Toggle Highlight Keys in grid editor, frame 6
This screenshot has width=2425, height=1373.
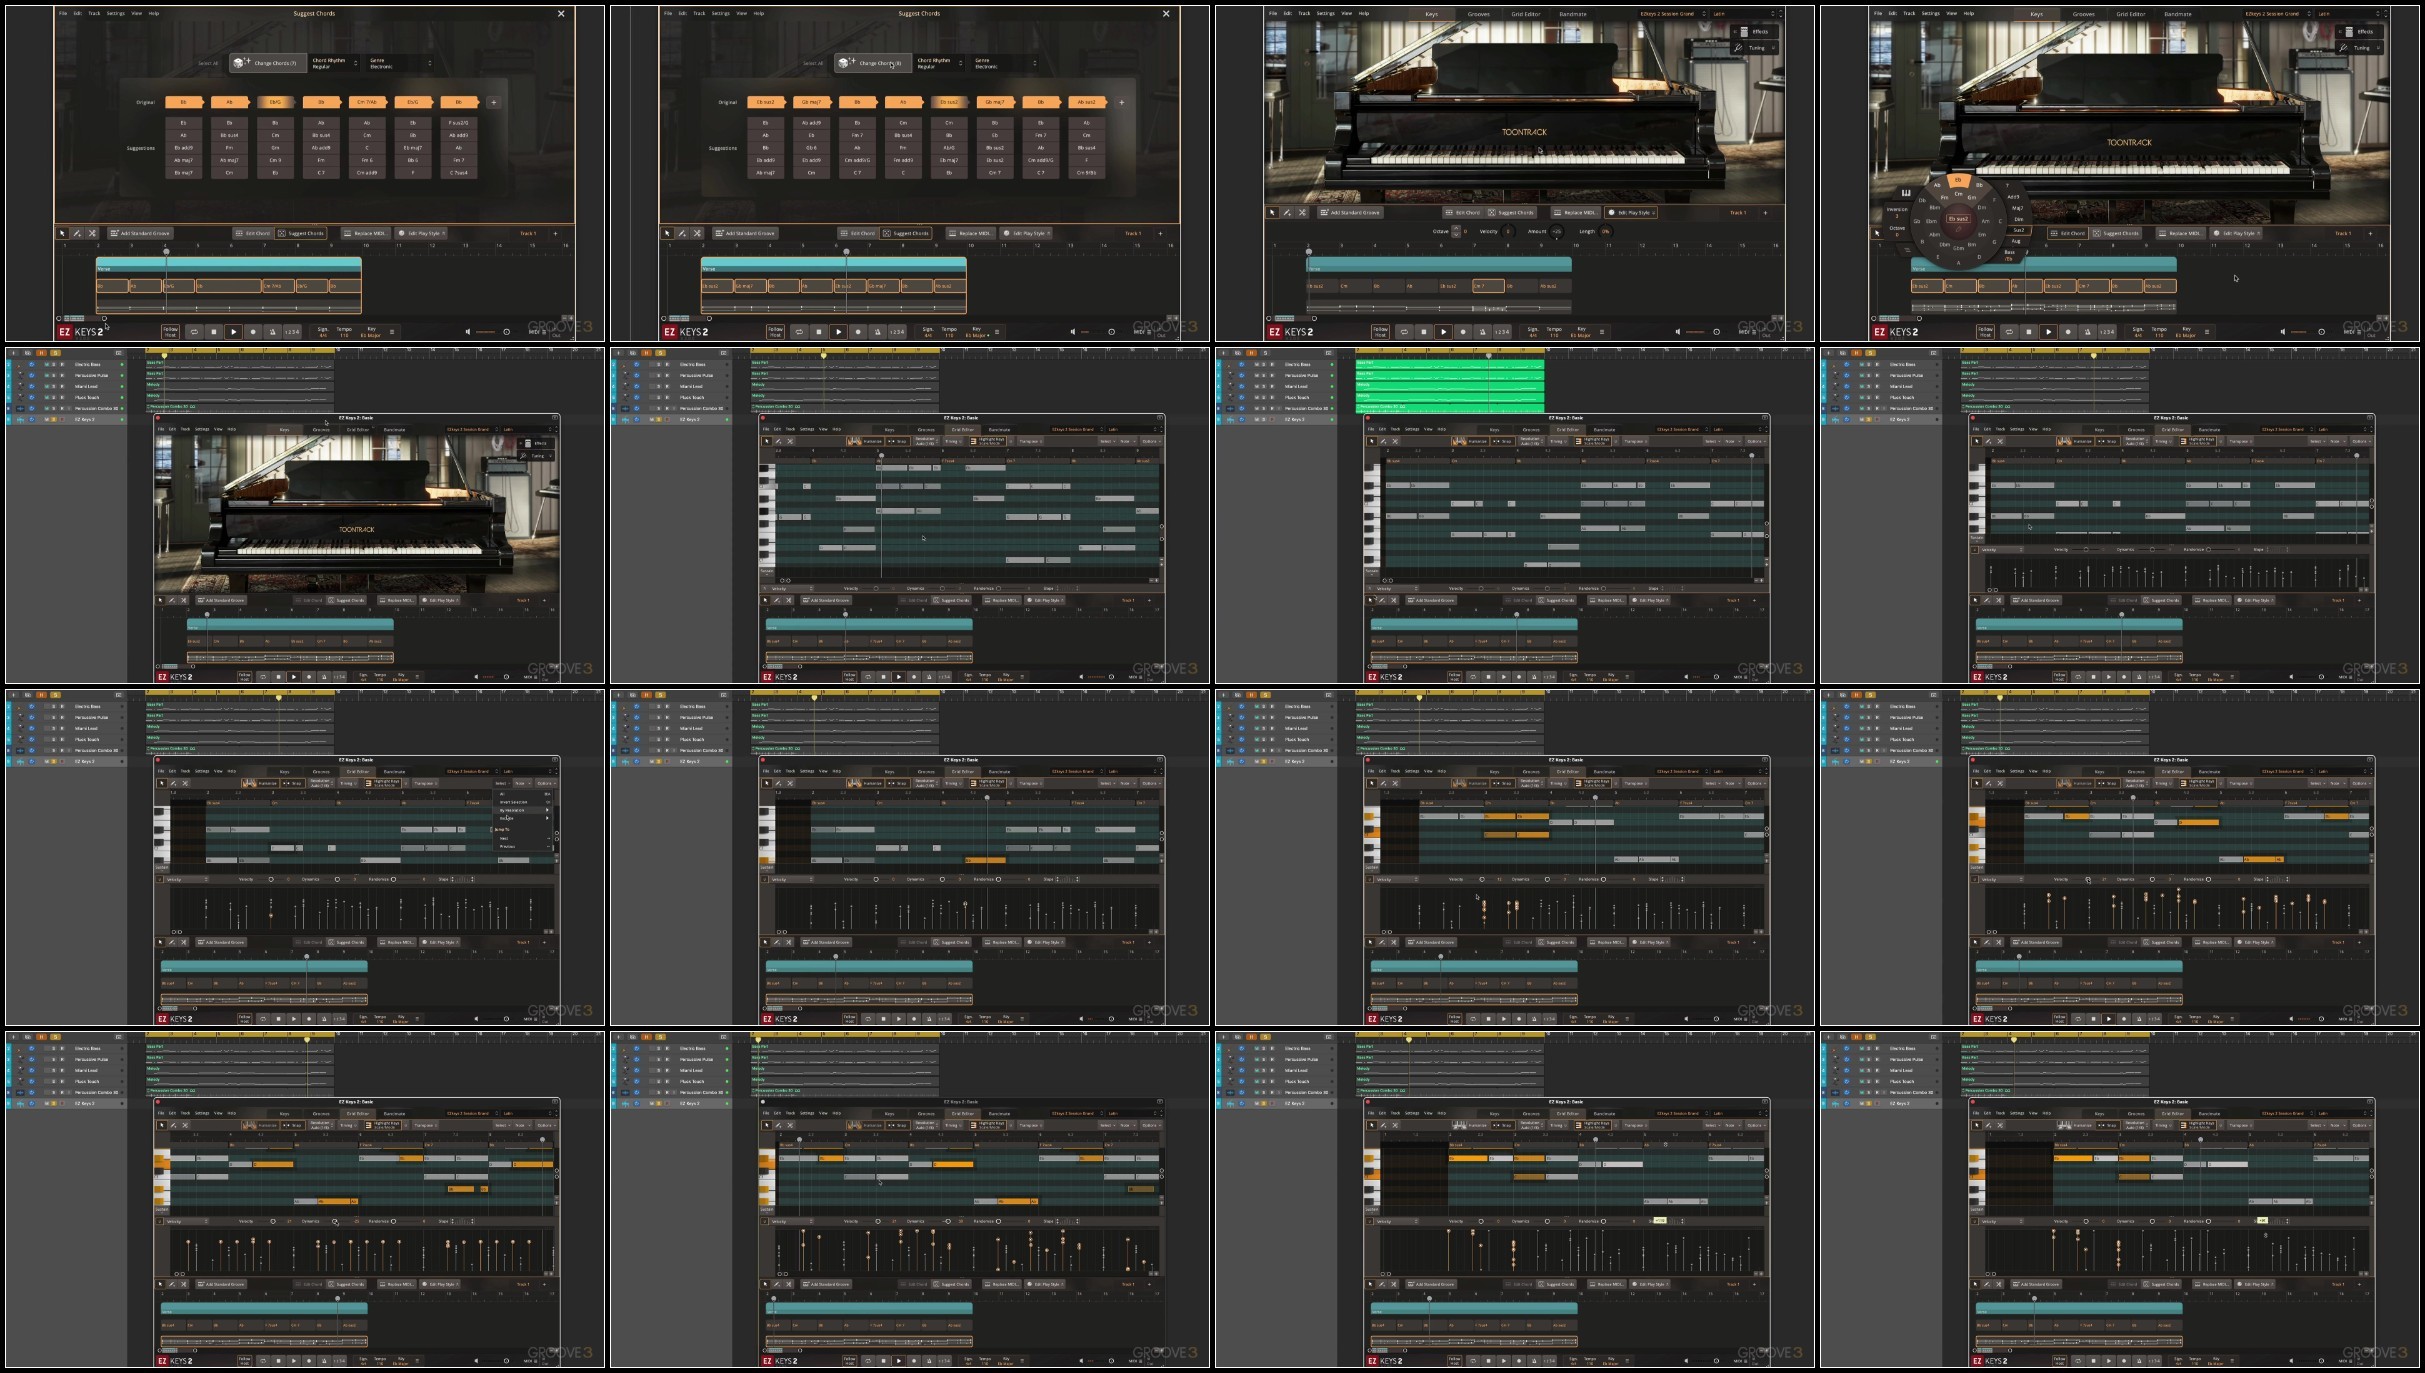pos(990,441)
